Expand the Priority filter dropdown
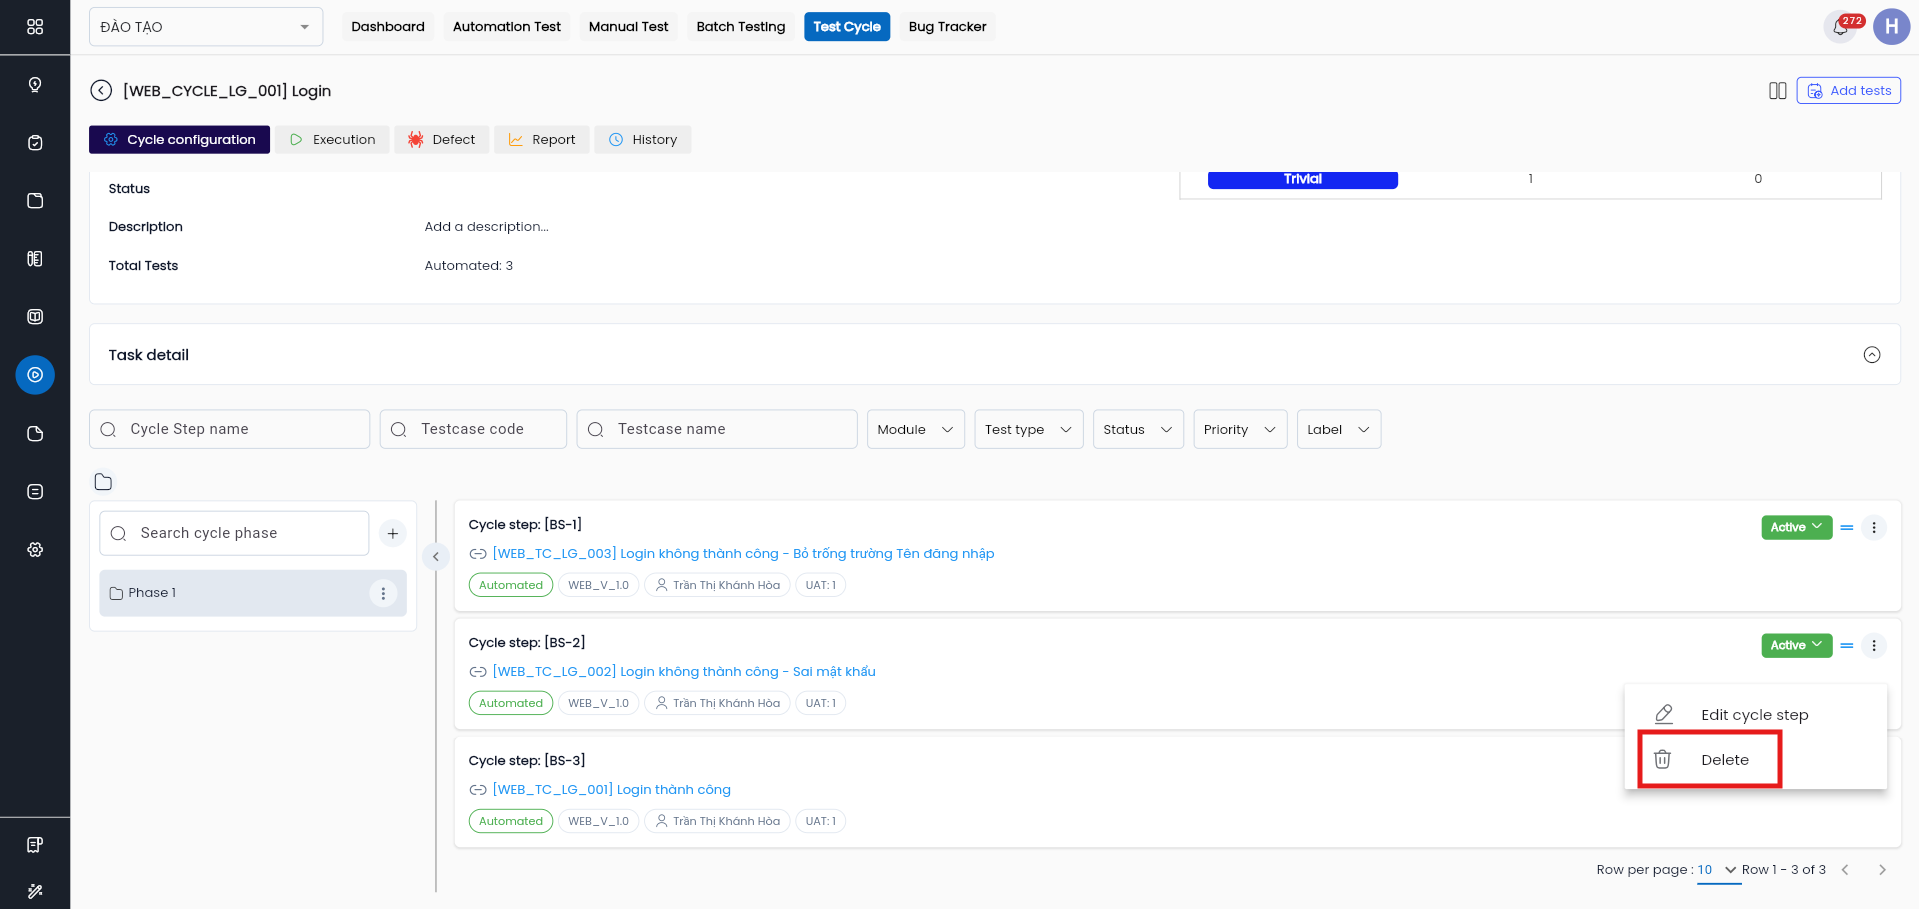The height and width of the screenshot is (909, 1919). tap(1239, 430)
